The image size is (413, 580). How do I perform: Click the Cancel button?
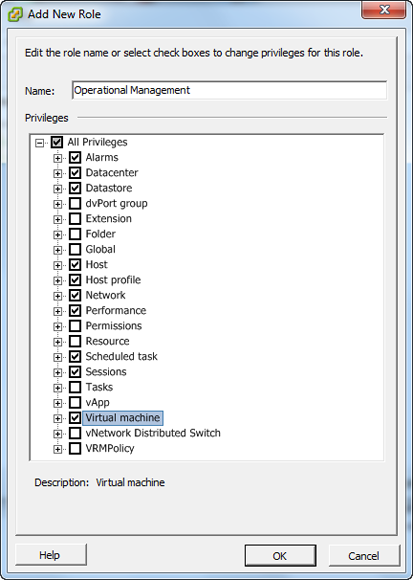pos(364,556)
